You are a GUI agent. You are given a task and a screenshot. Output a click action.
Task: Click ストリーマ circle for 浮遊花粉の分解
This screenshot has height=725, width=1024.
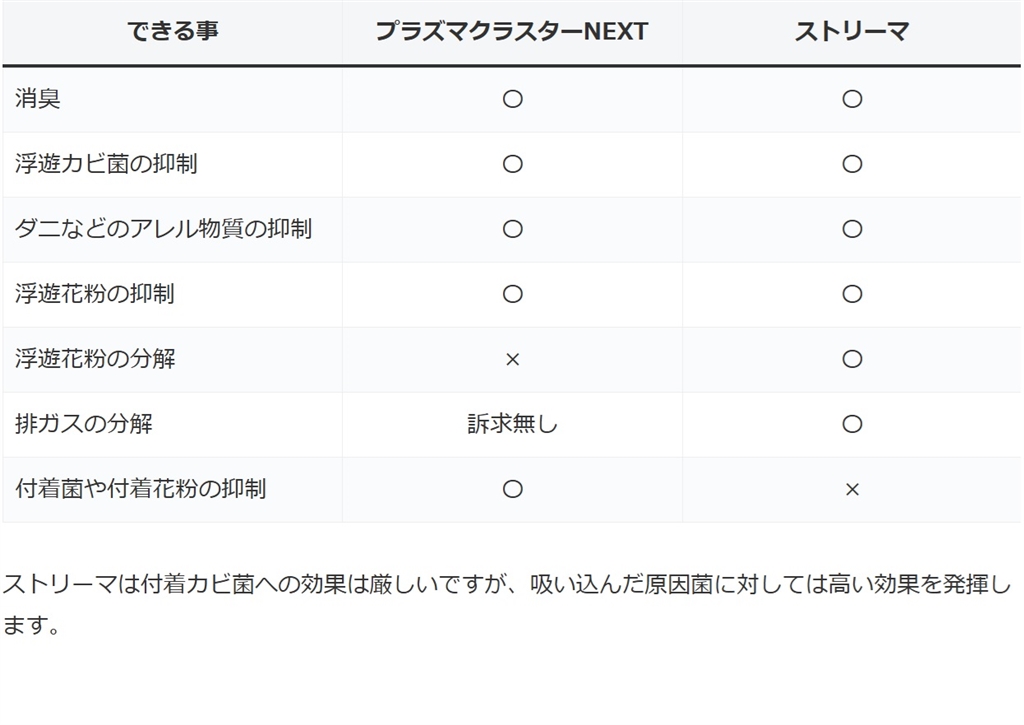852,359
